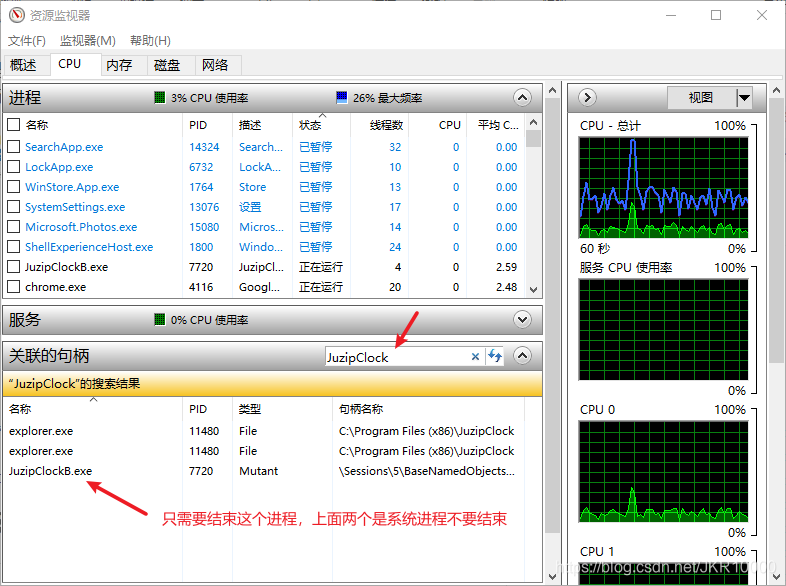
Task: Click the CPU - 总计 usage graph
Action: [x=663, y=187]
